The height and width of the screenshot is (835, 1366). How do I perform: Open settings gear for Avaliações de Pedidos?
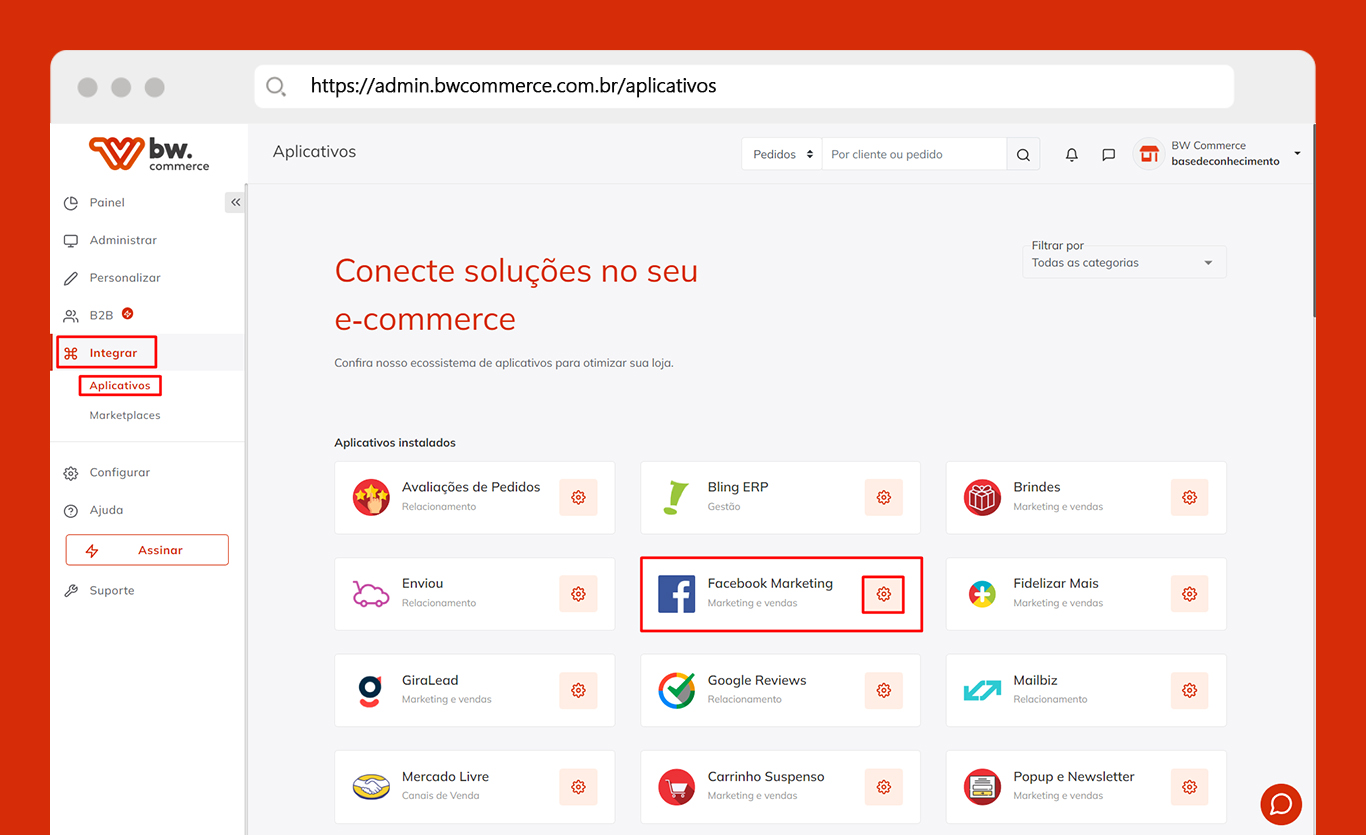click(578, 497)
